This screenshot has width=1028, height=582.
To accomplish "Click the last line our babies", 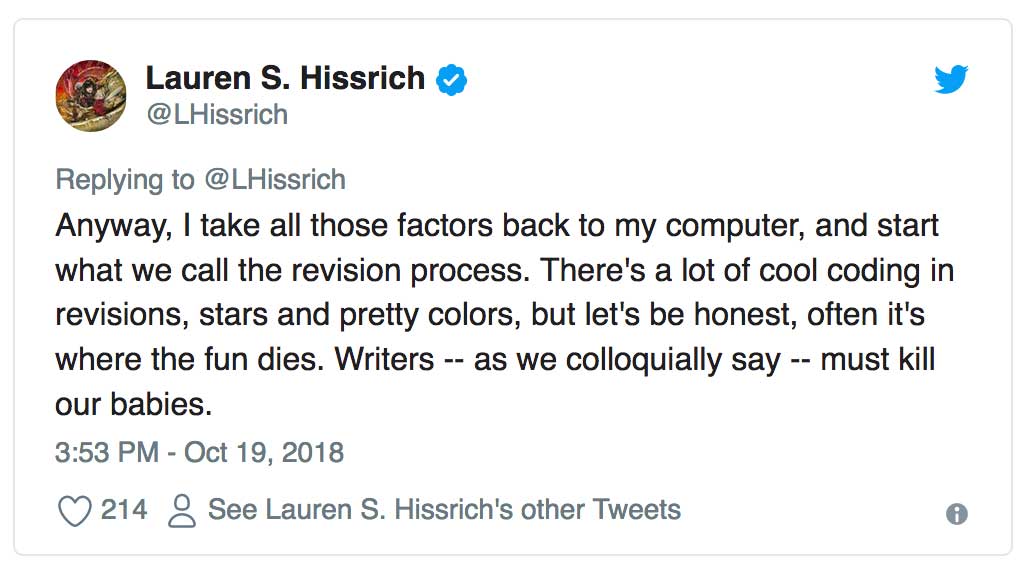I will pyautogui.click(x=134, y=404).
